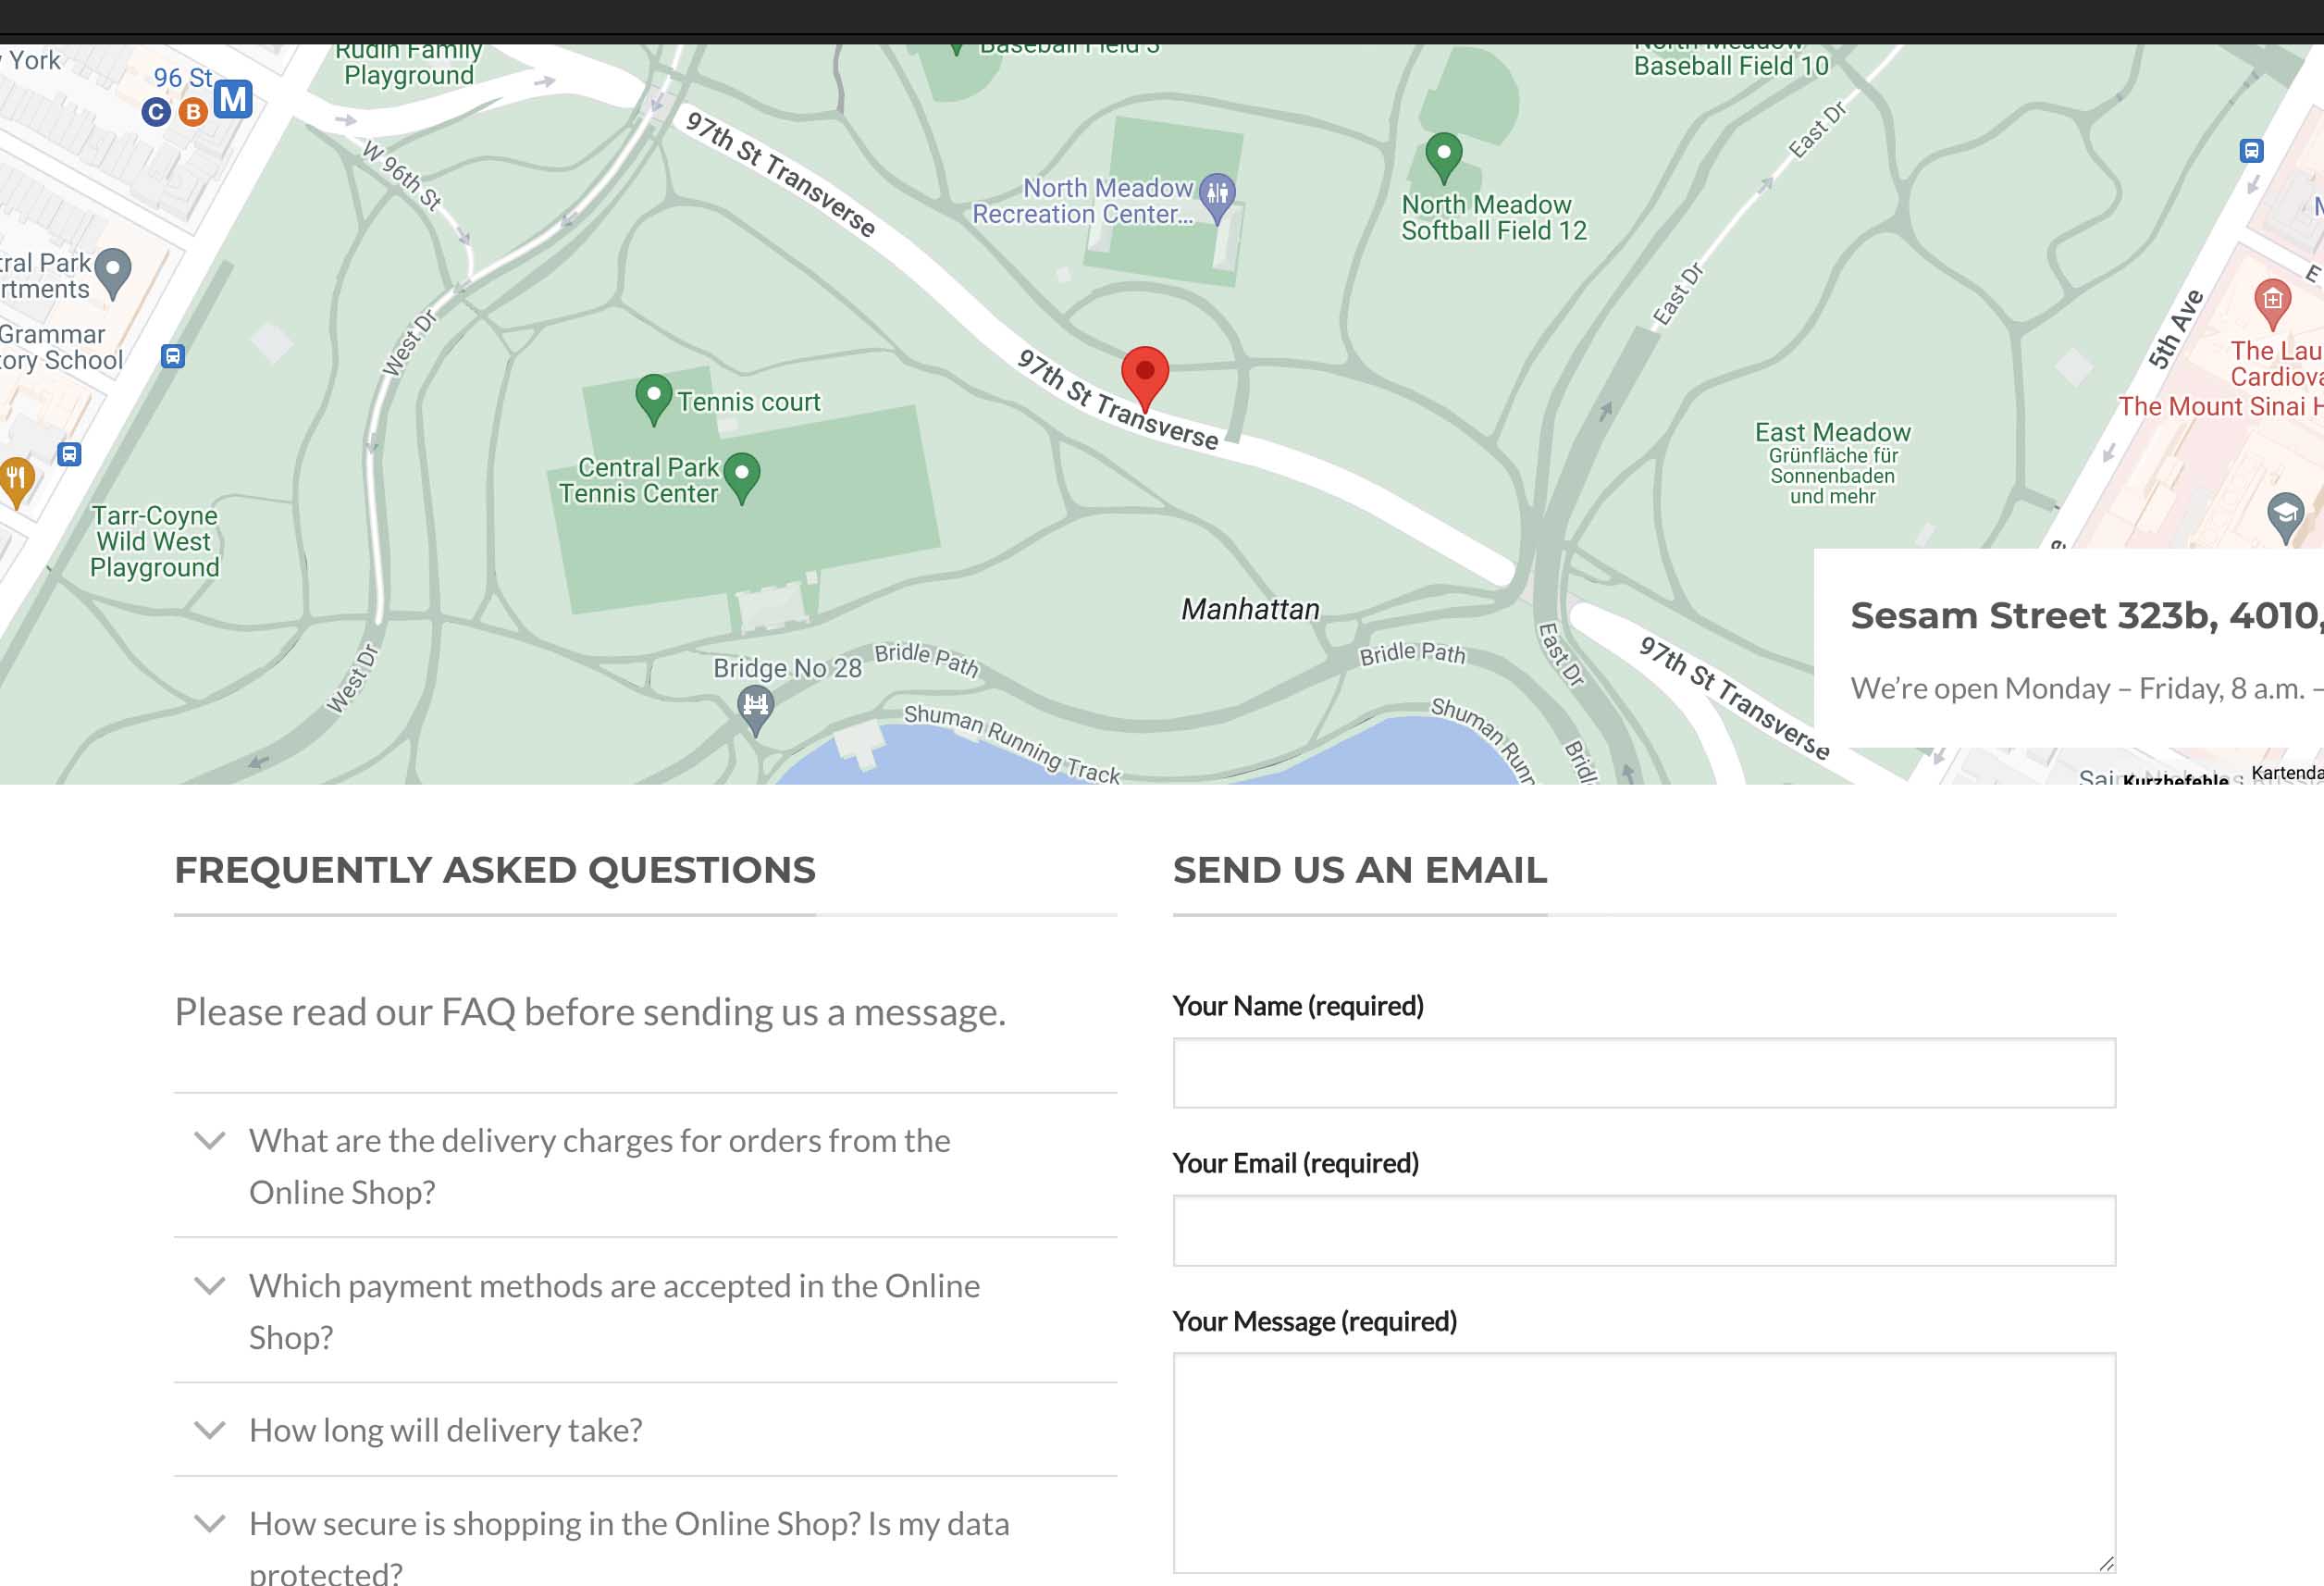This screenshot has width=2324, height=1586.
Task: Click the 'East Meadow' map label
Action: 1832,432
